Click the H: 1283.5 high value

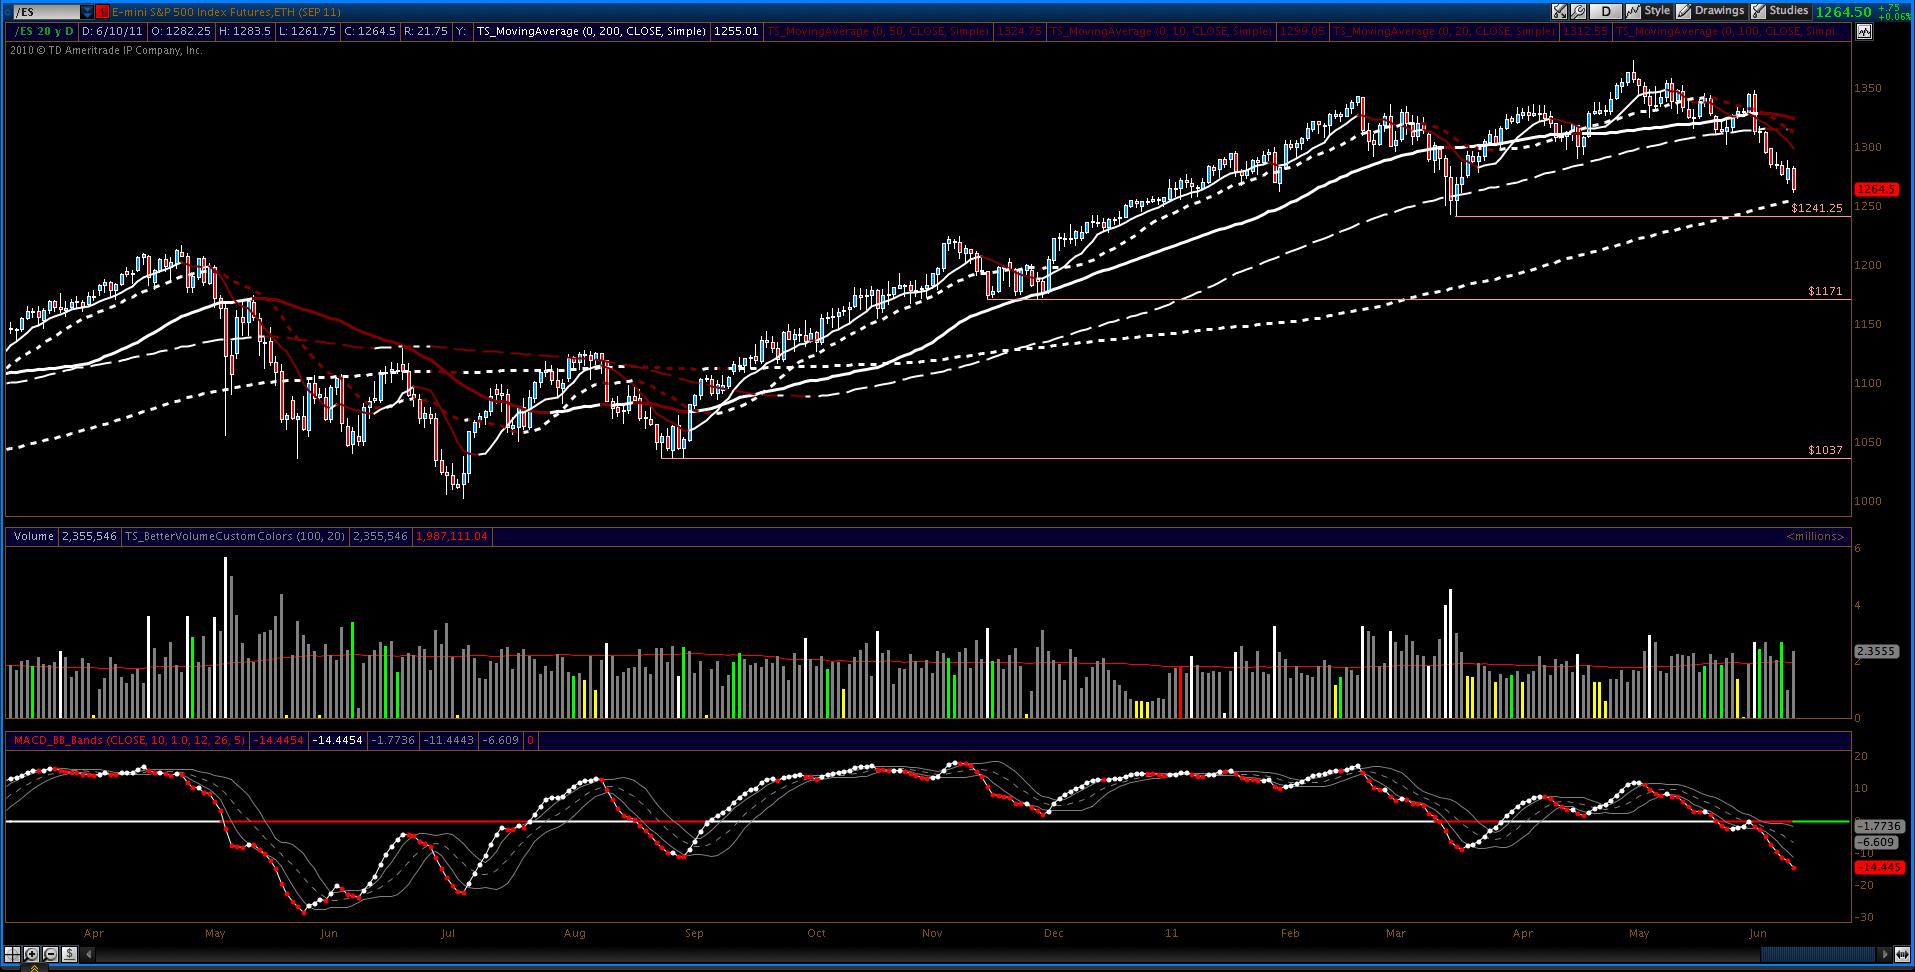coord(246,32)
